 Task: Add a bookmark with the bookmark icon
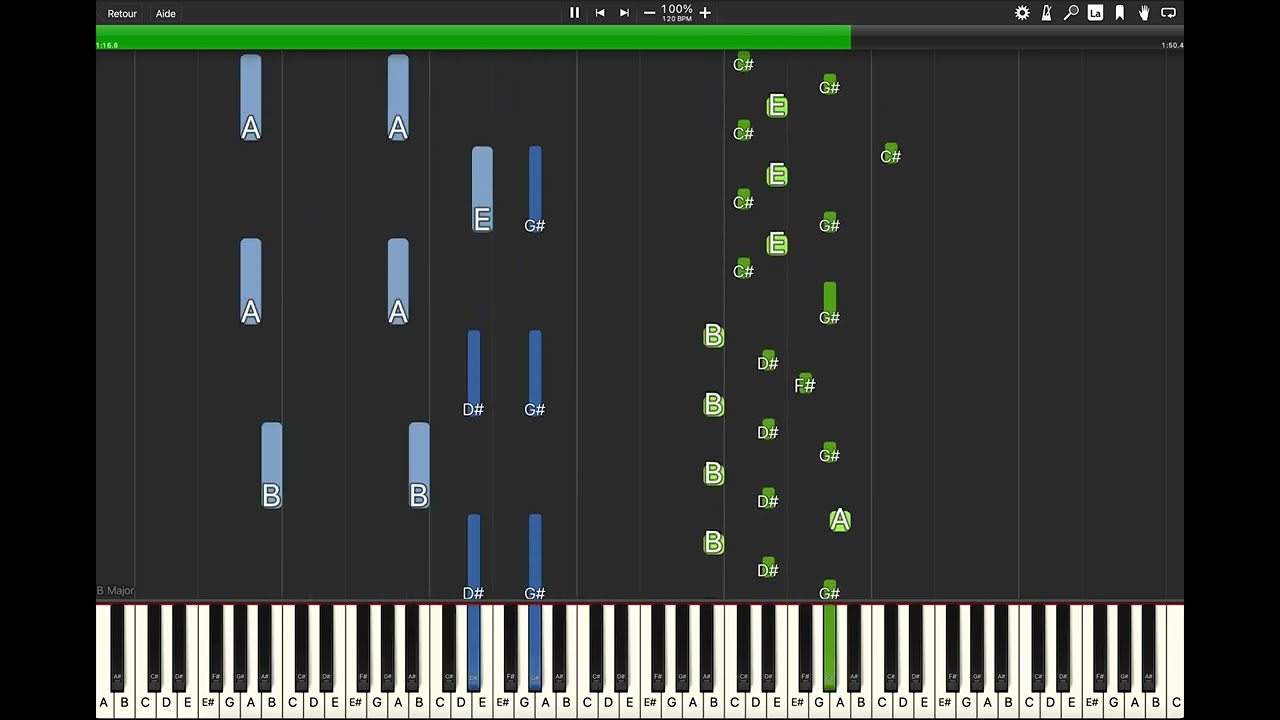coord(1120,13)
